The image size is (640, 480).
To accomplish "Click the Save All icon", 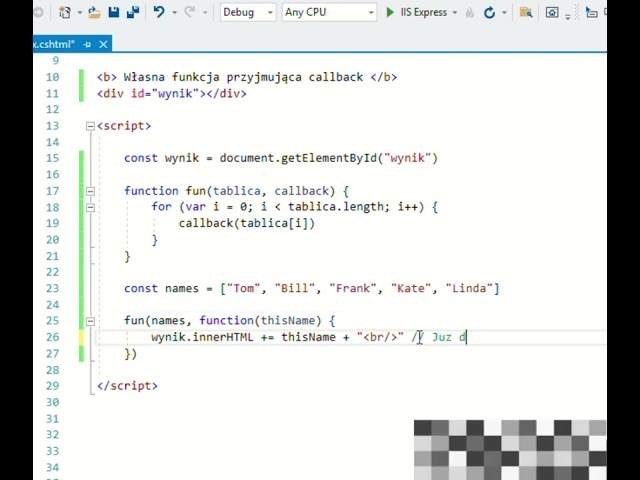I will pyautogui.click(x=133, y=13).
